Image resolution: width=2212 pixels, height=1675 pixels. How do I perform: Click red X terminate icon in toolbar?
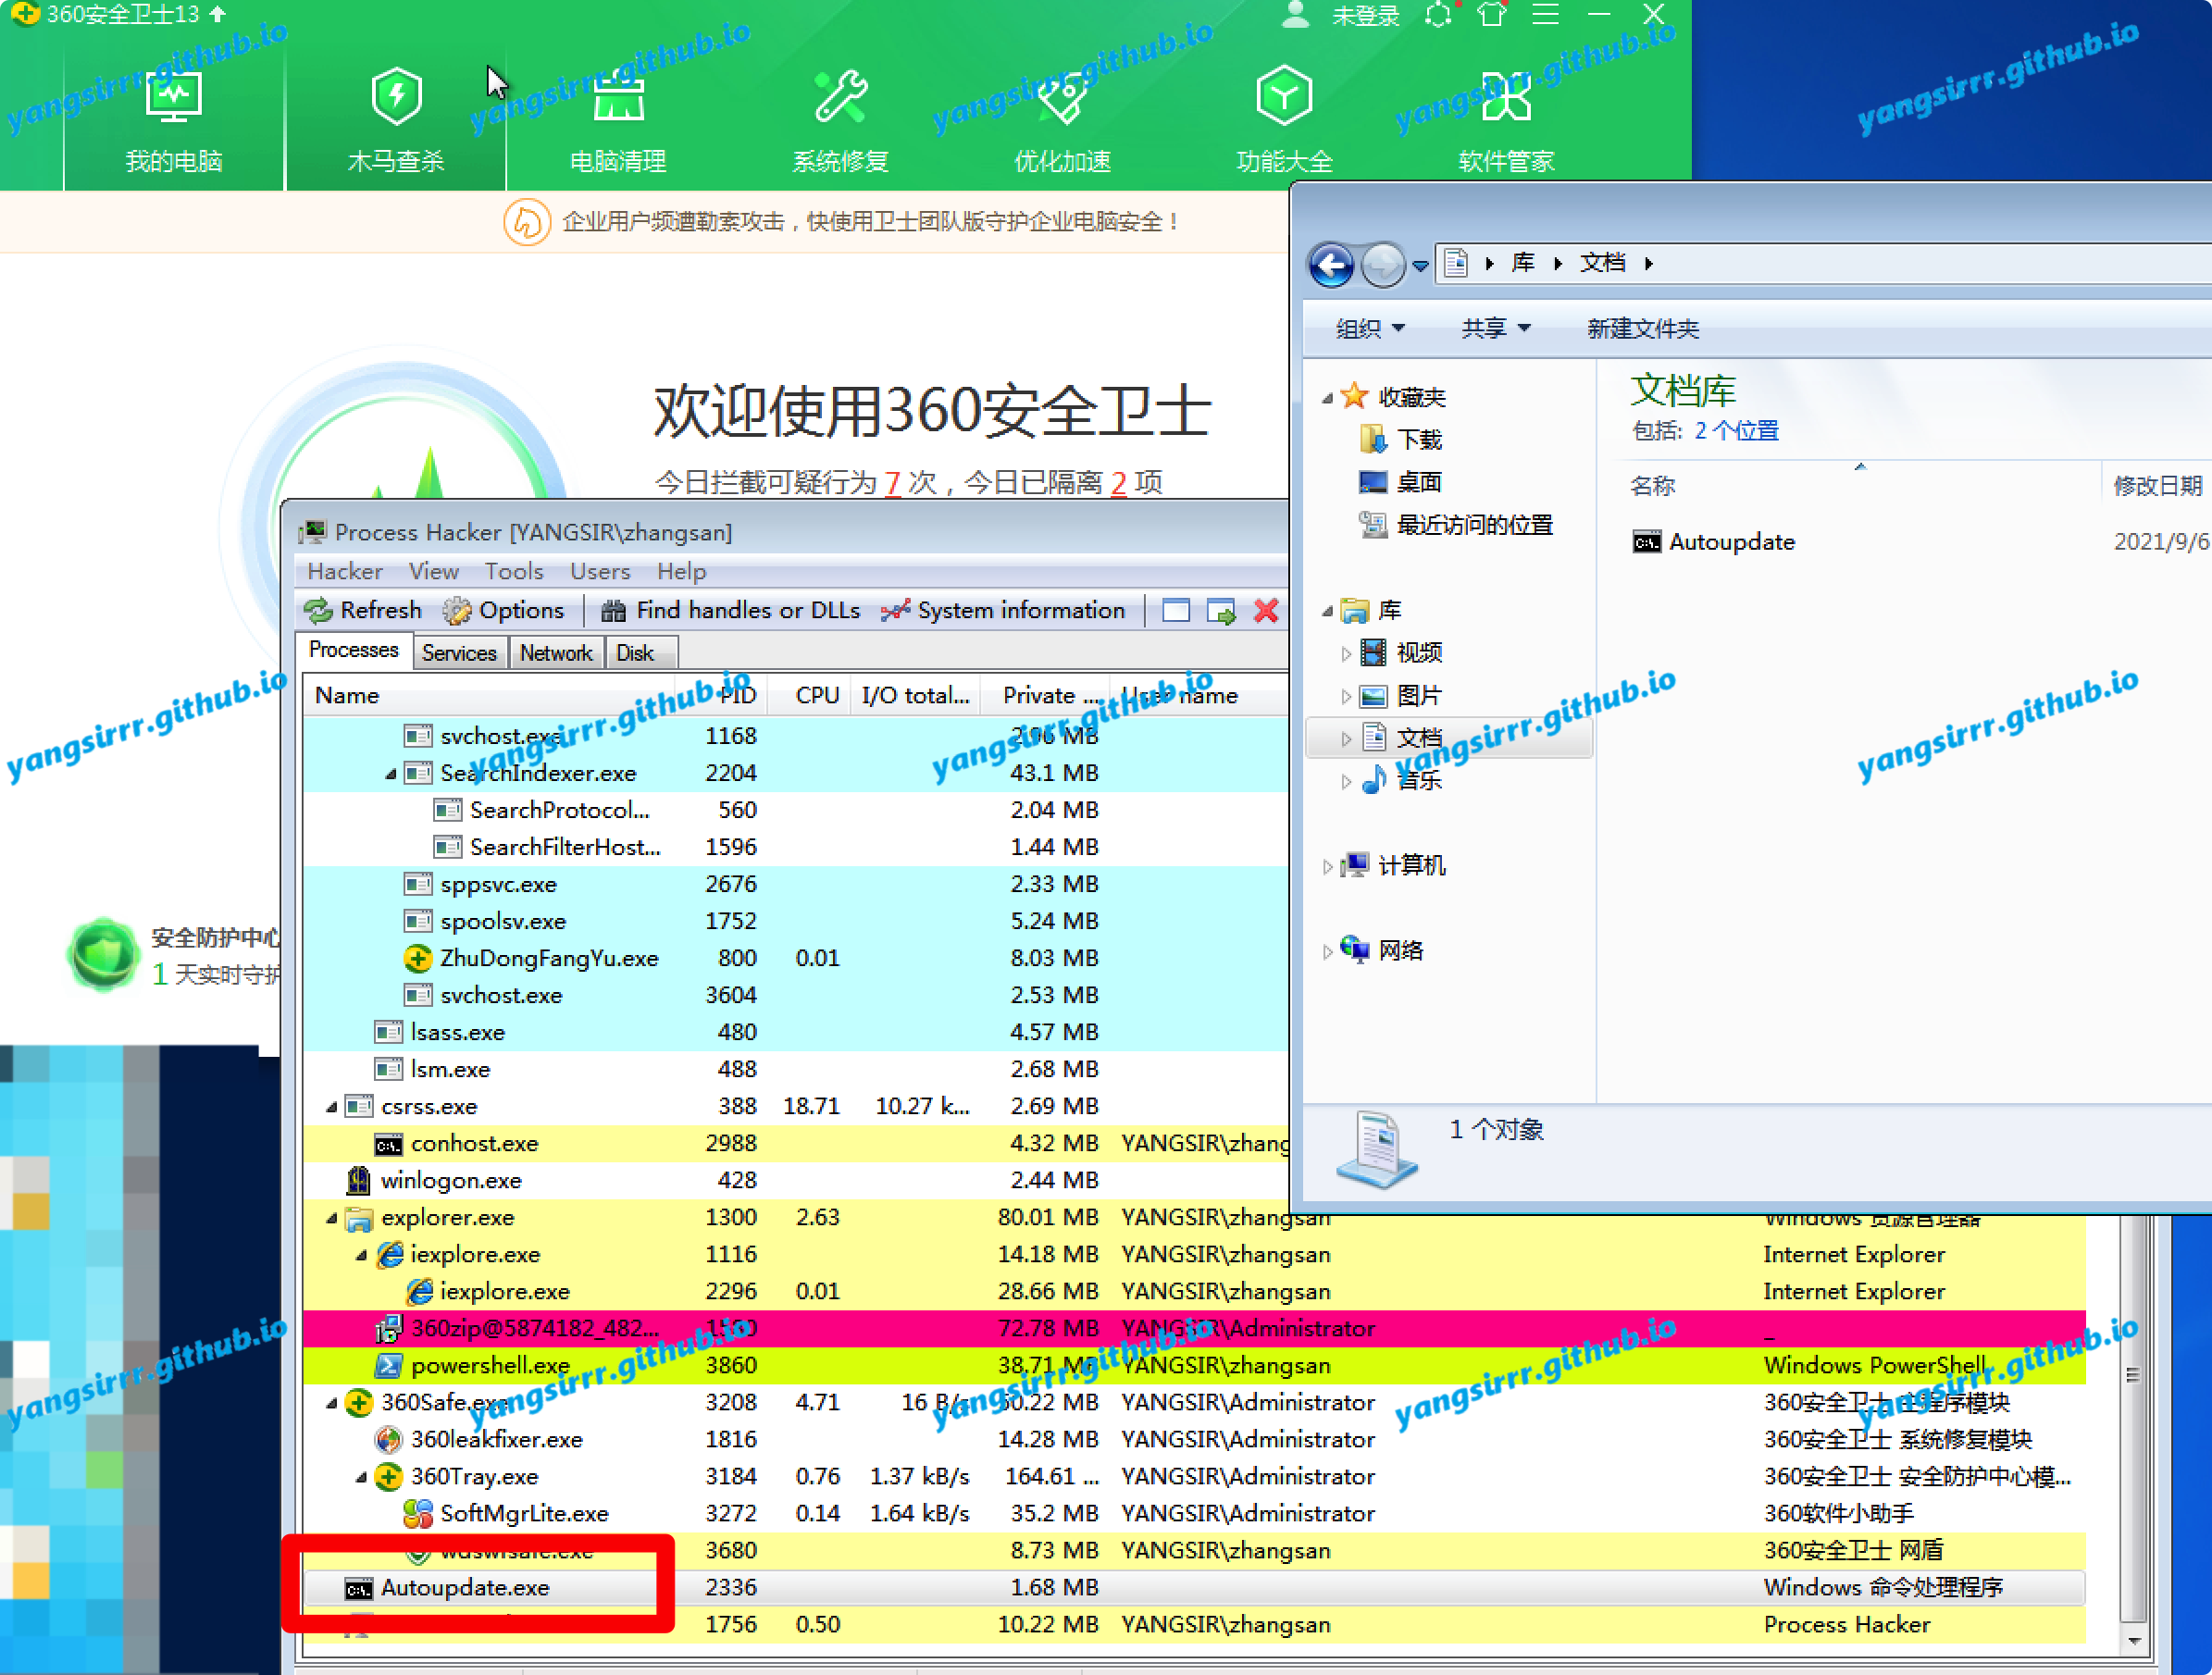tap(1266, 610)
